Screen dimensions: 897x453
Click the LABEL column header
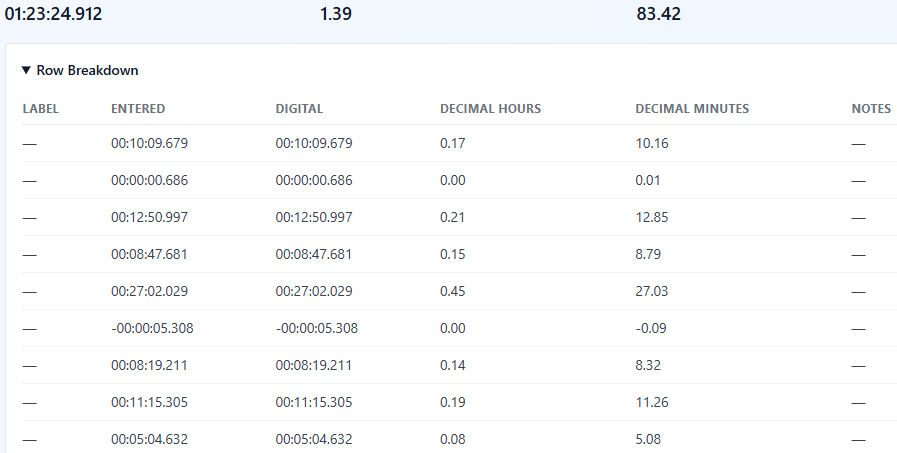(x=41, y=109)
